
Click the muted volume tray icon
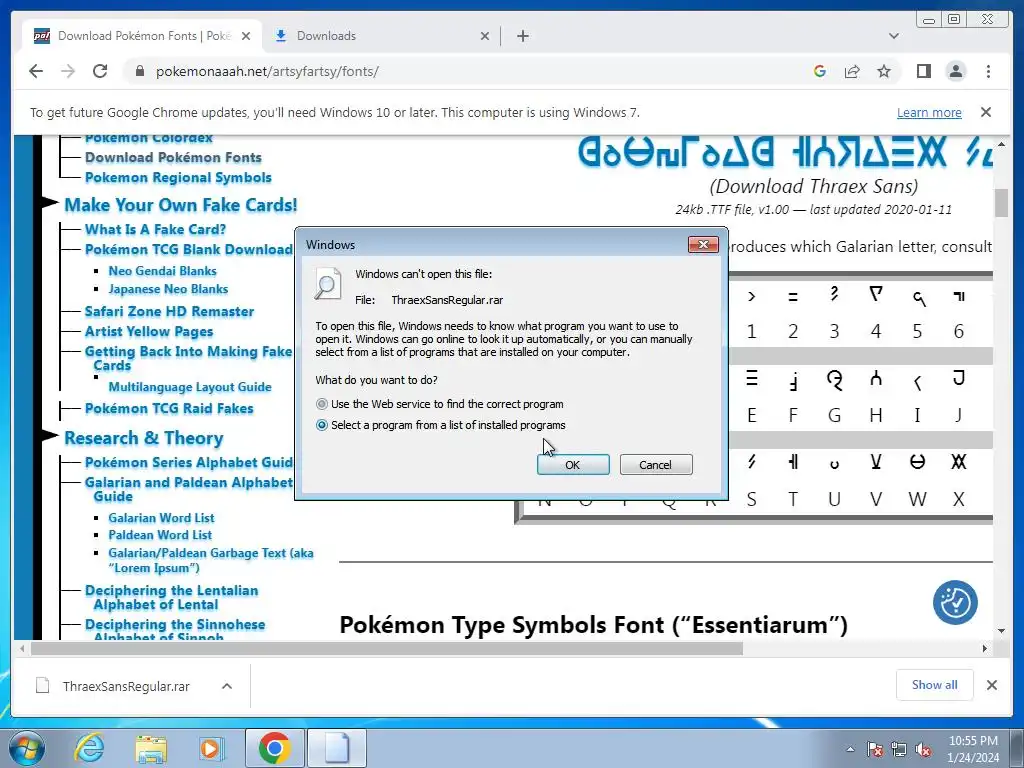tap(923, 749)
